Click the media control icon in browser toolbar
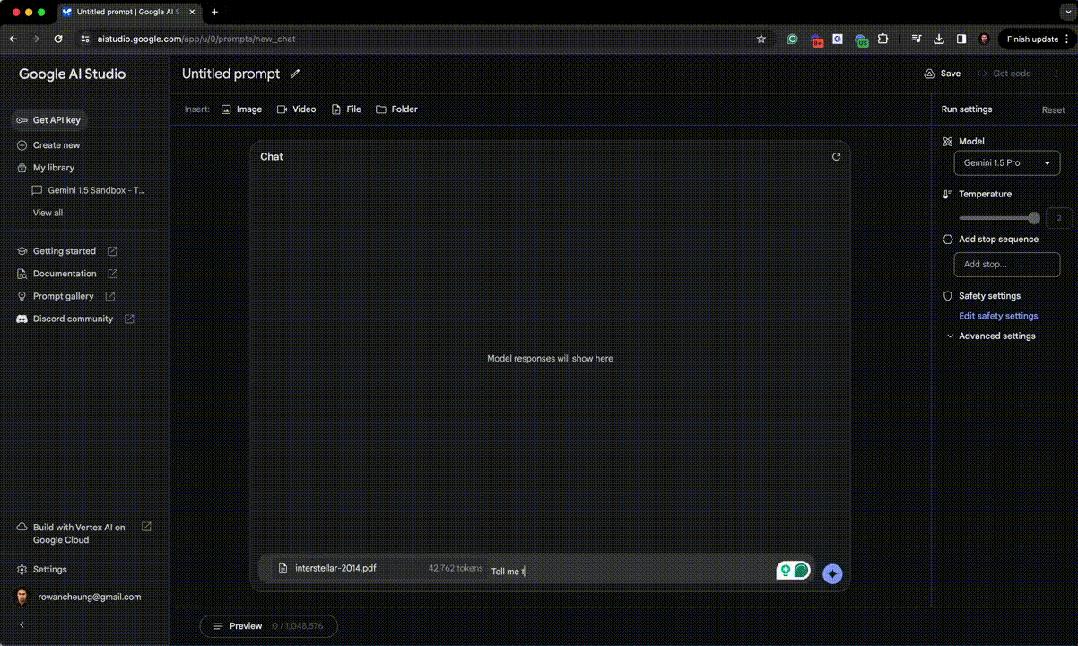Viewport: 1078px width, 646px height. tap(916, 39)
